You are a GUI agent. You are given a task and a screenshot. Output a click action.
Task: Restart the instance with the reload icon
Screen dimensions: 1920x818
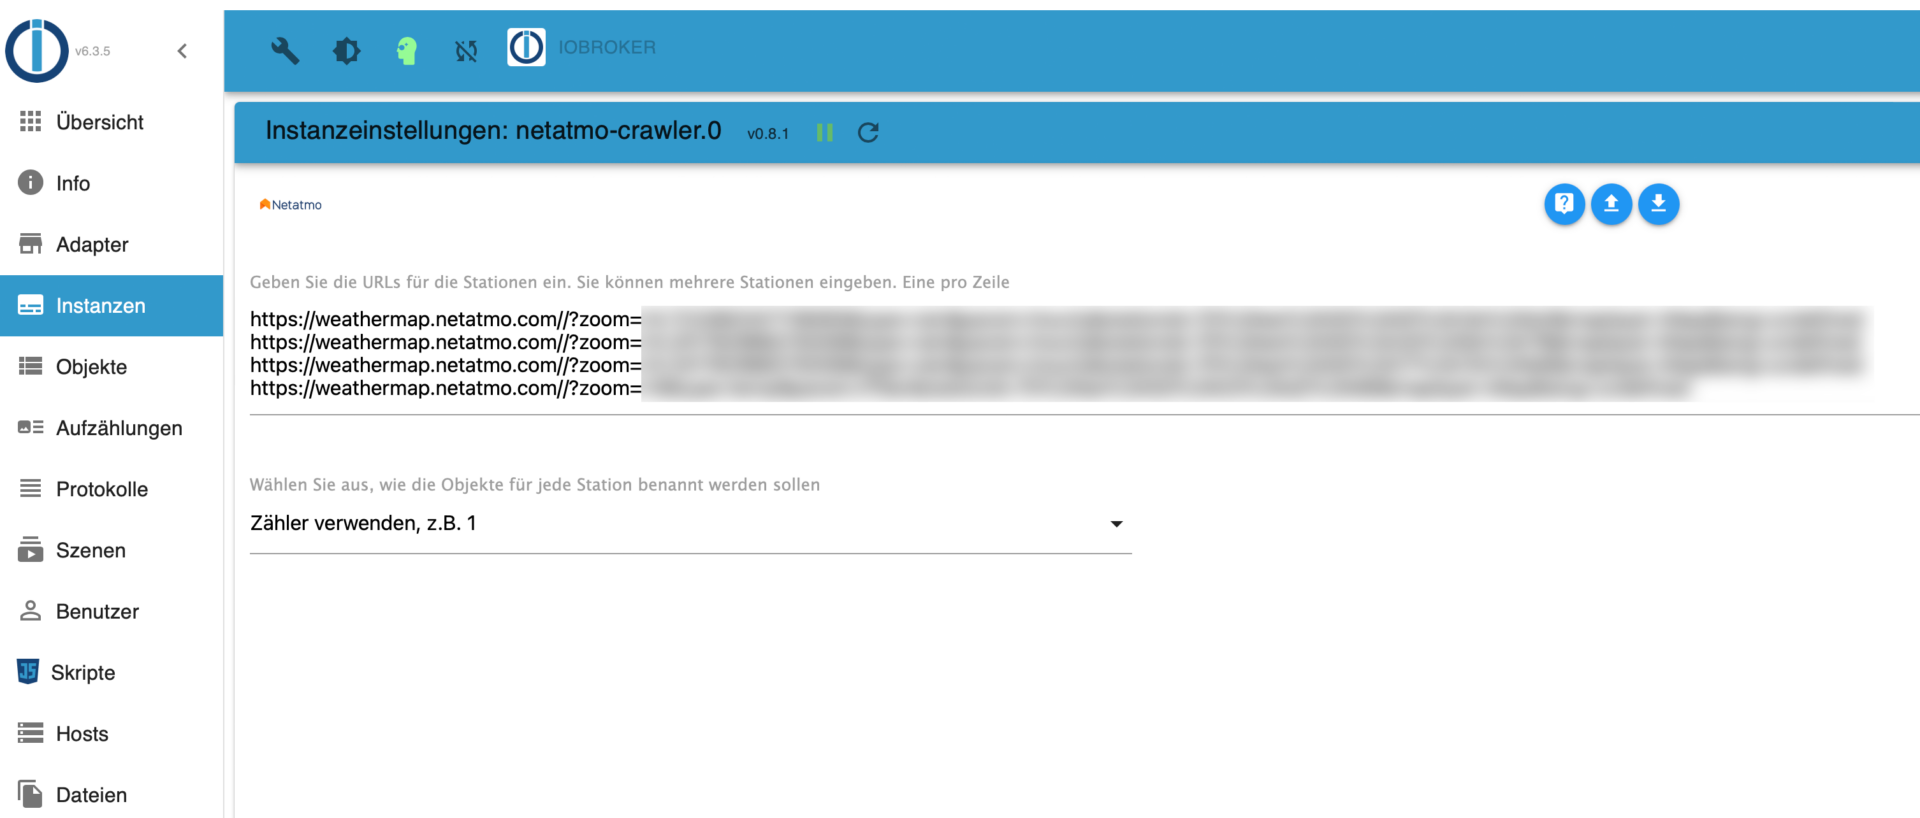click(x=868, y=133)
